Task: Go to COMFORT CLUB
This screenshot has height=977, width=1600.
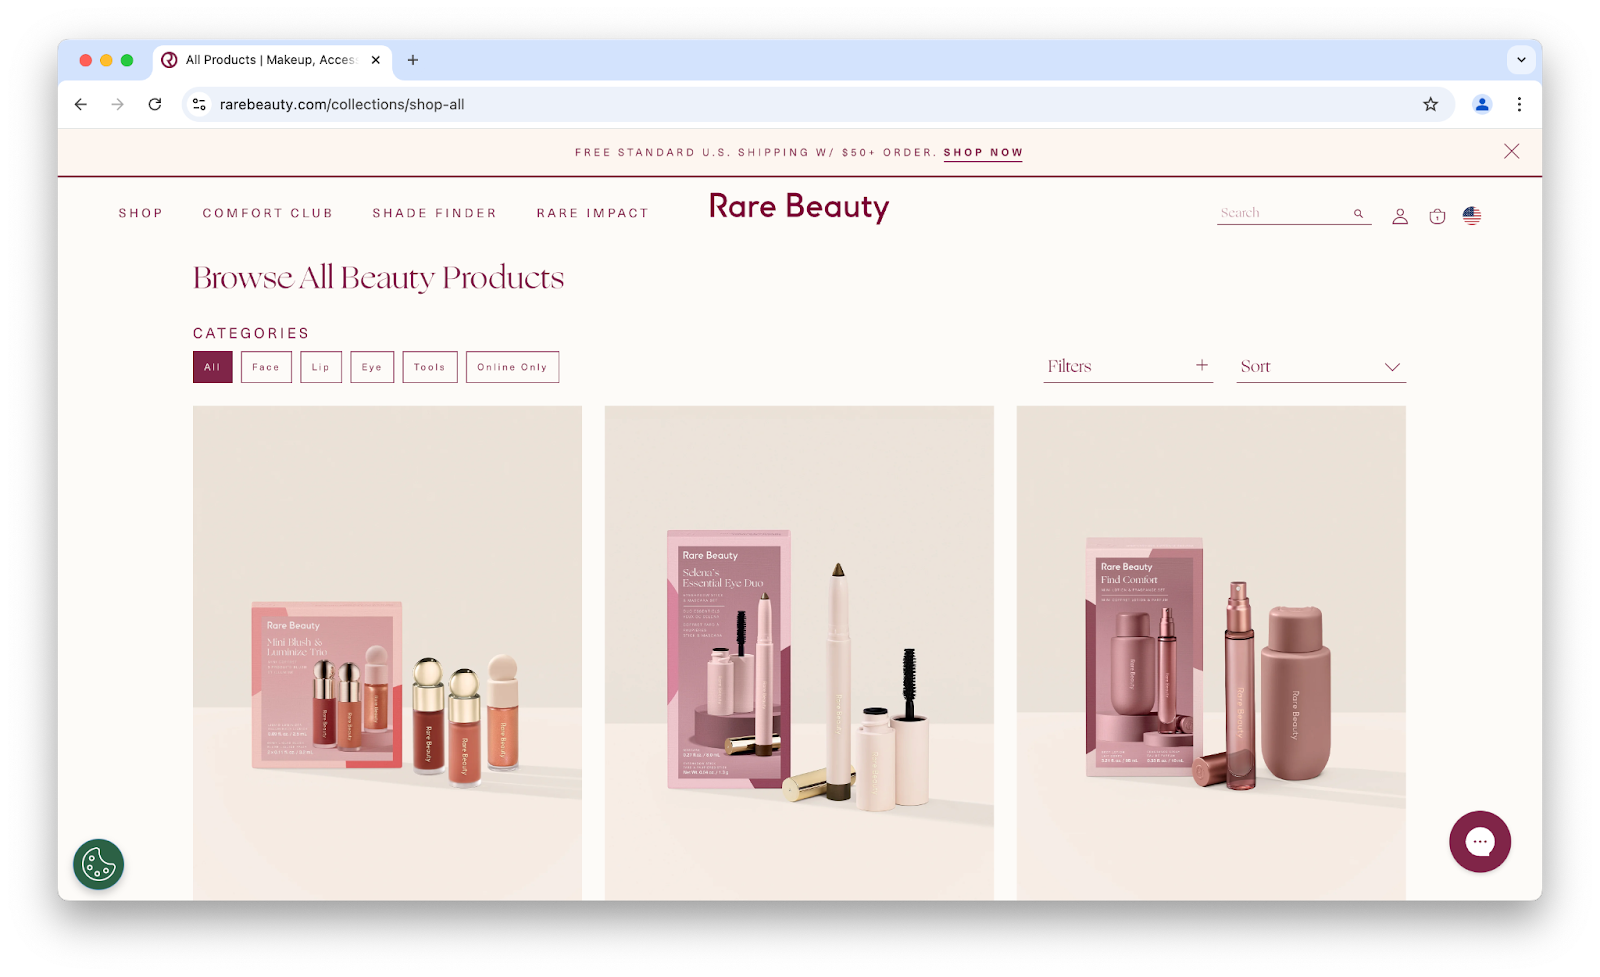Action: tap(268, 213)
